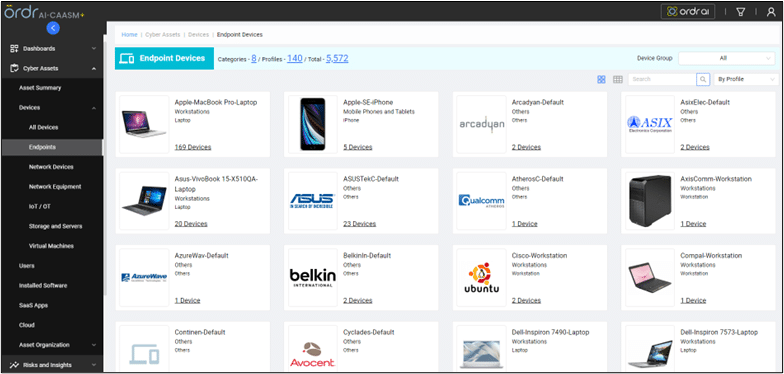
Task: Click the AzureWave logo thumbnail
Action: (144, 278)
